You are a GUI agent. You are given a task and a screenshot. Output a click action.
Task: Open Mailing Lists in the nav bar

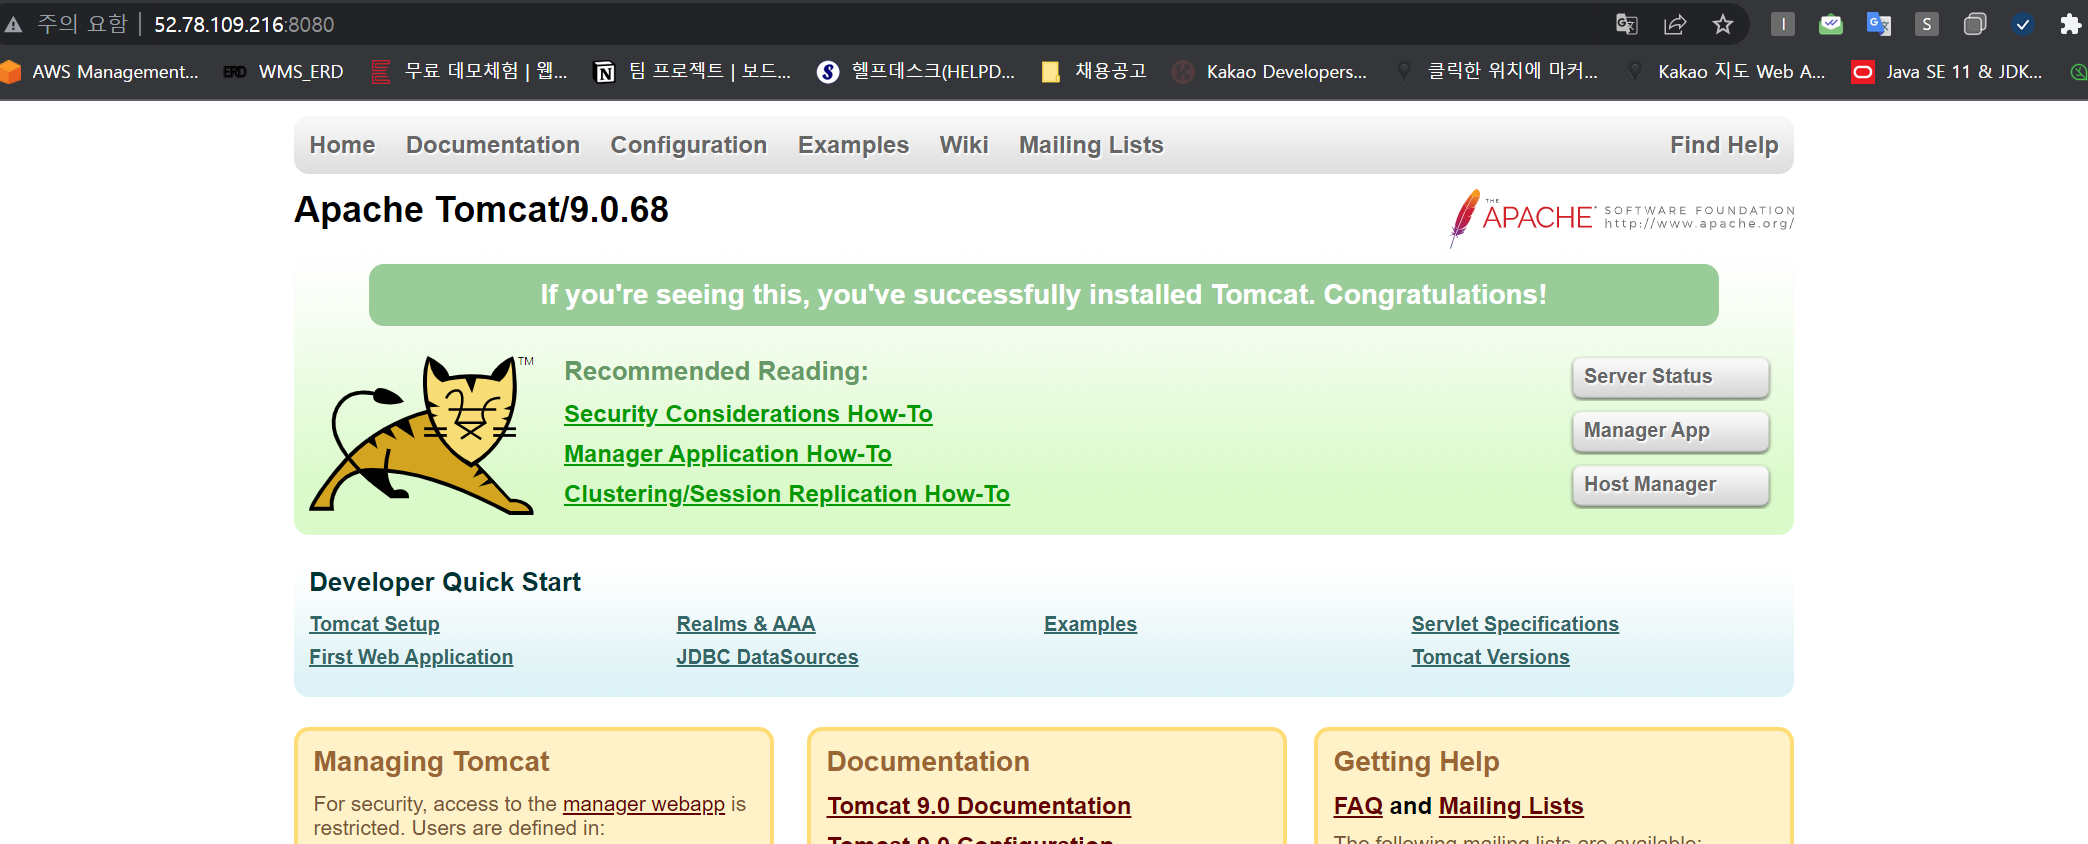[x=1091, y=145]
